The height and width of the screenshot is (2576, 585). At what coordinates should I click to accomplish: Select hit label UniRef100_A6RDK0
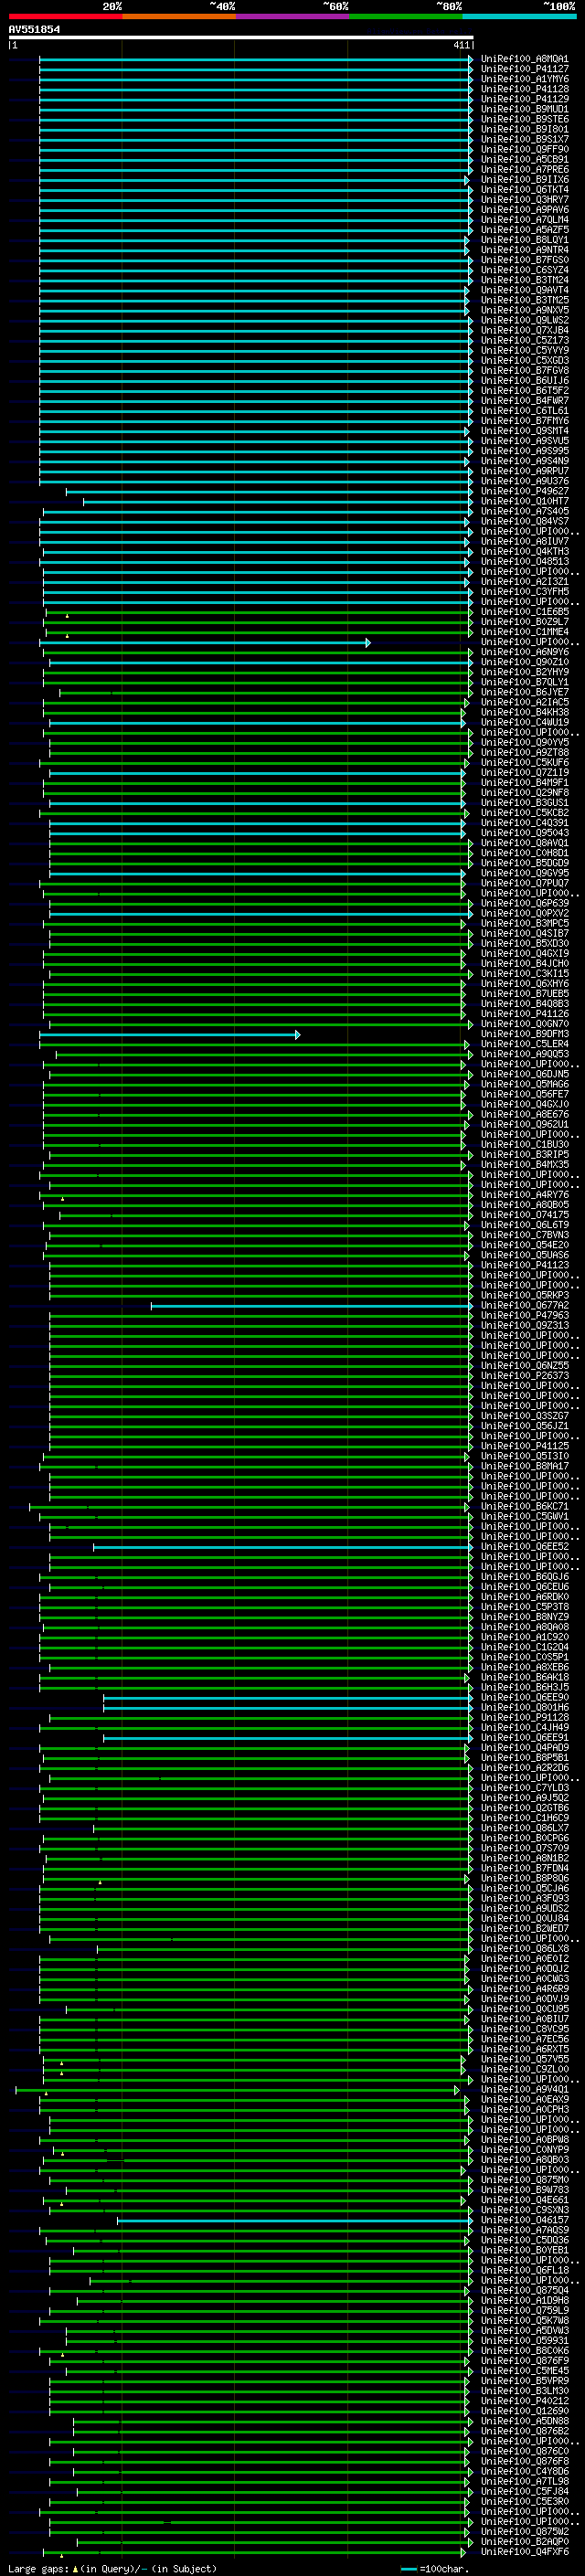tap(524, 1597)
